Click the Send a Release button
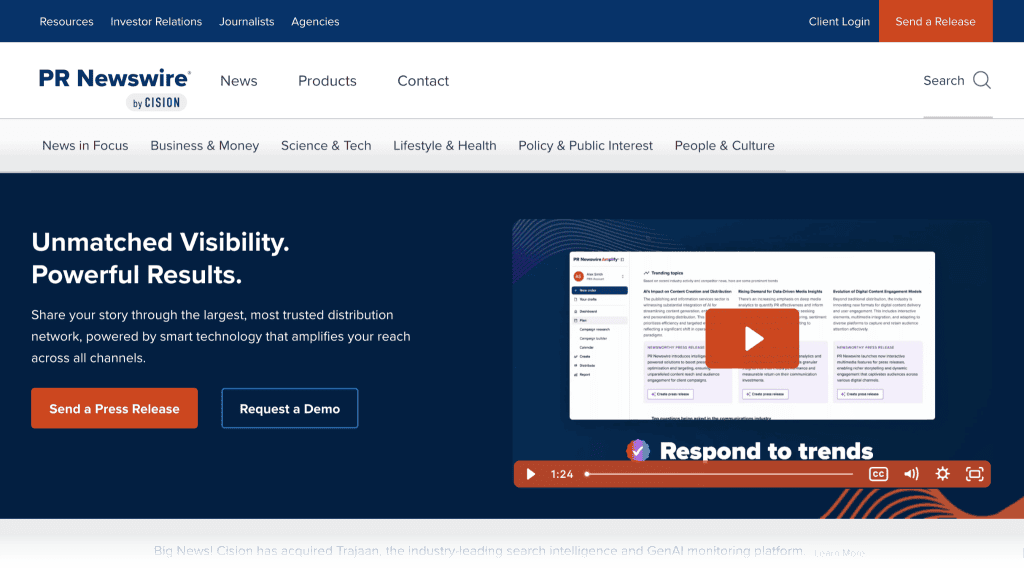The height and width of the screenshot is (568, 1024). tap(935, 21)
